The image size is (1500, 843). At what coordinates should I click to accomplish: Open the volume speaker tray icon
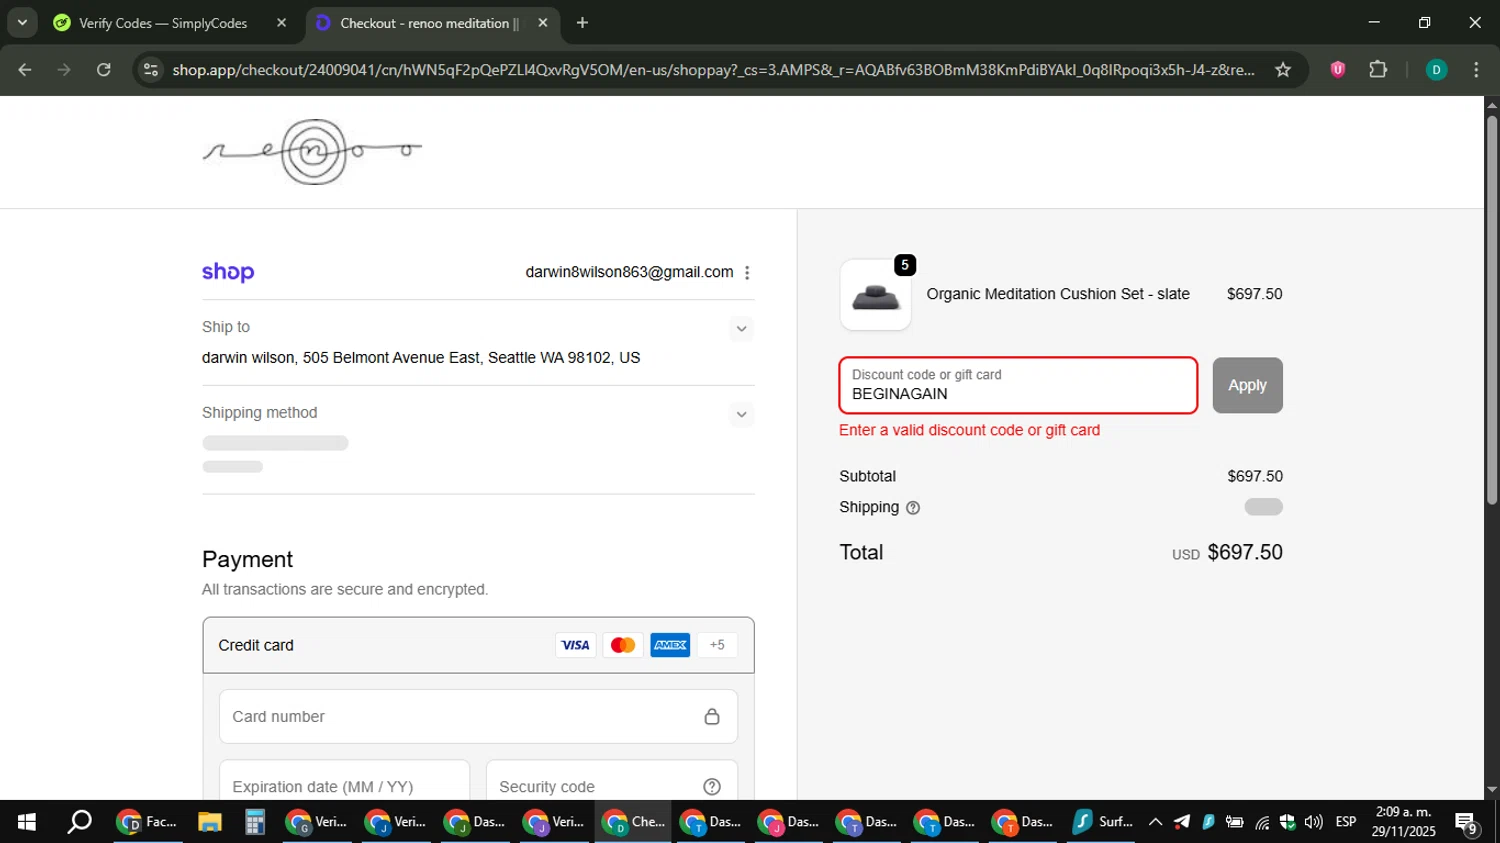coord(1313,822)
